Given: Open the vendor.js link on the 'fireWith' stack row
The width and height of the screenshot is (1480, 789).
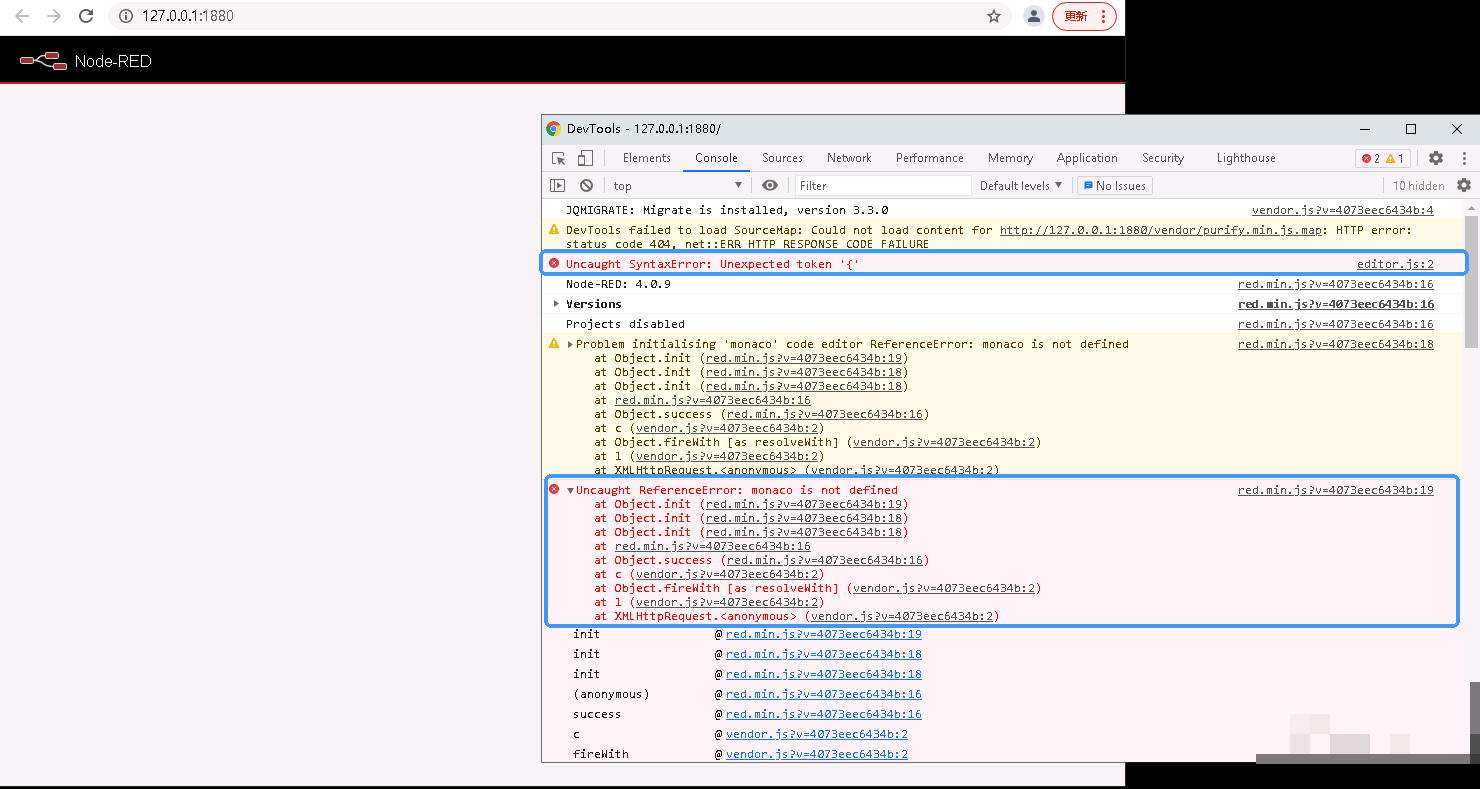Looking at the screenshot, I should [x=817, y=754].
